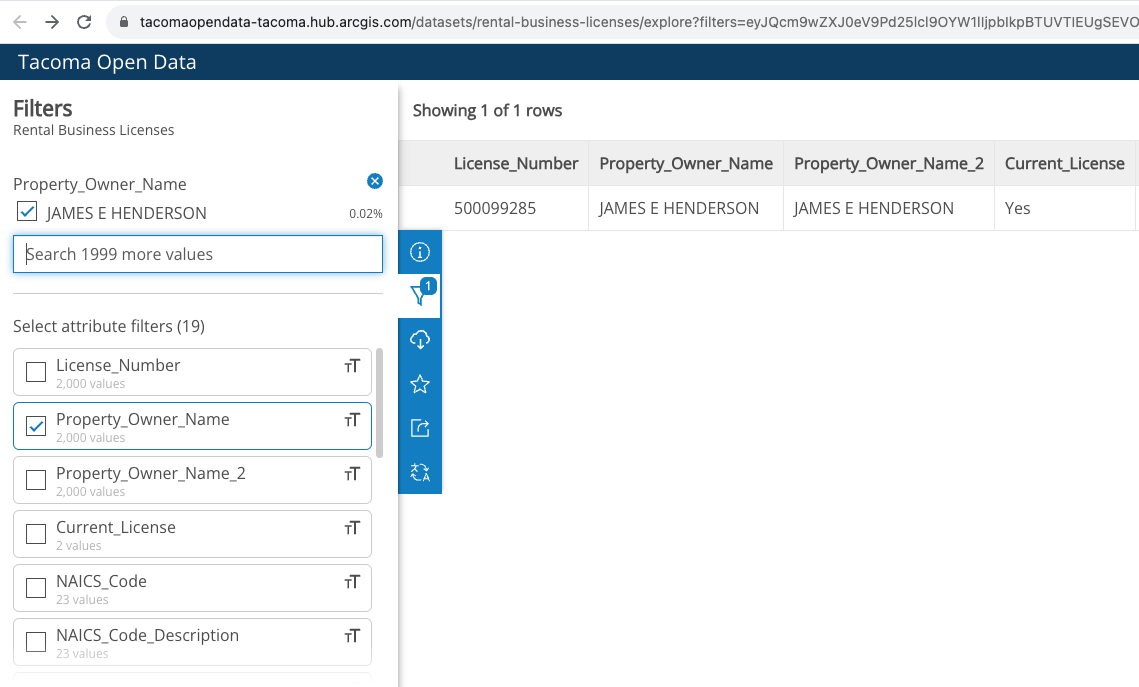
Task: Select the Yes cell under Current_License
Action: [1017, 208]
